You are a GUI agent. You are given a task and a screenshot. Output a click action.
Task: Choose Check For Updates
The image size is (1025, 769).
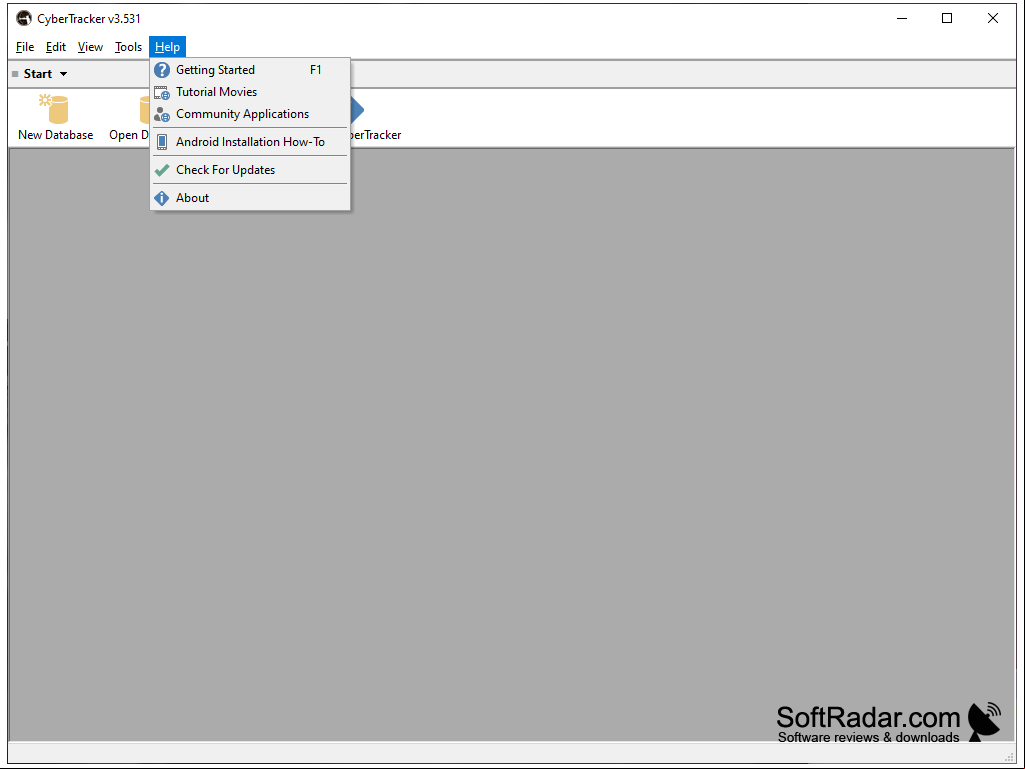point(250,170)
